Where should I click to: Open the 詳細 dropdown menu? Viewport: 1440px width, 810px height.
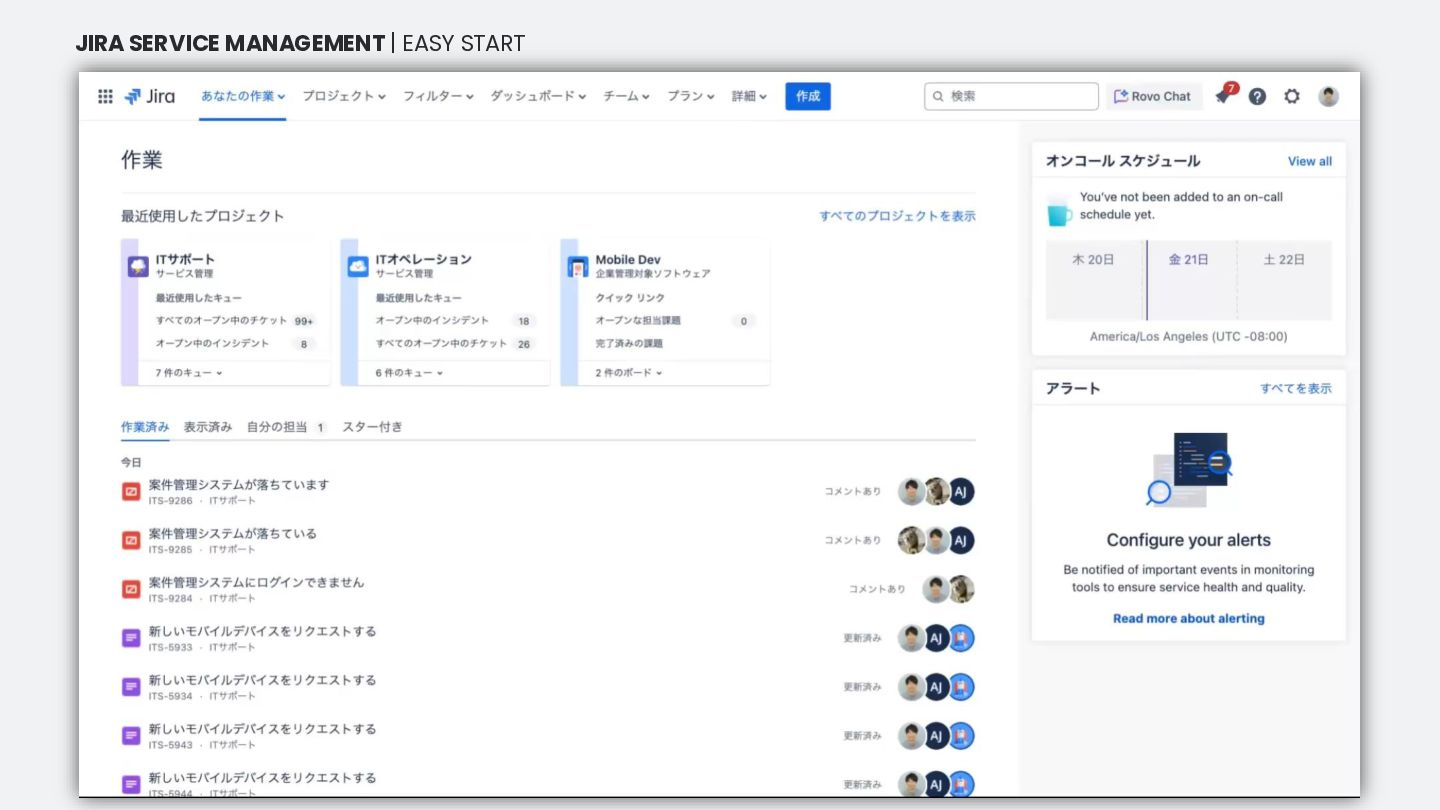(749, 96)
